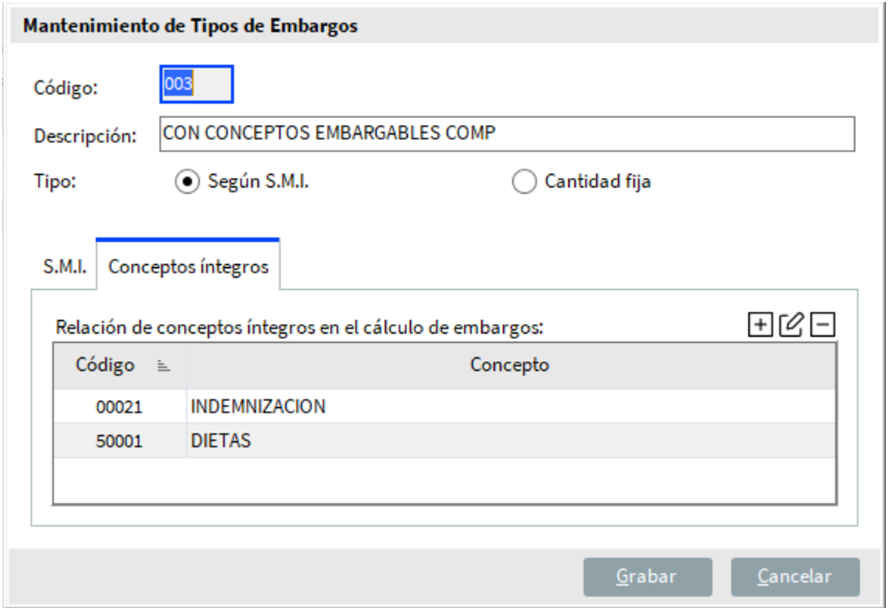Click the sort indicator icon beside Código header

point(164,366)
